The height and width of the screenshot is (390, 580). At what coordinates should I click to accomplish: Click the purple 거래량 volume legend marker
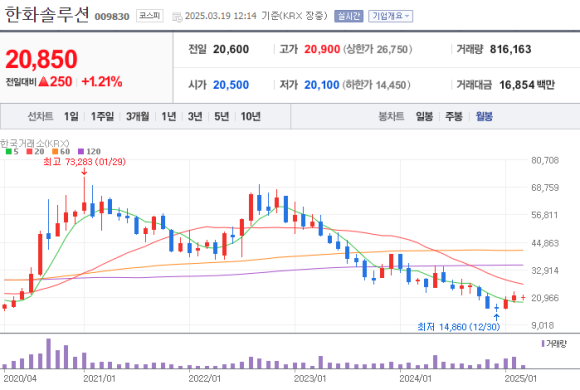pos(543,344)
